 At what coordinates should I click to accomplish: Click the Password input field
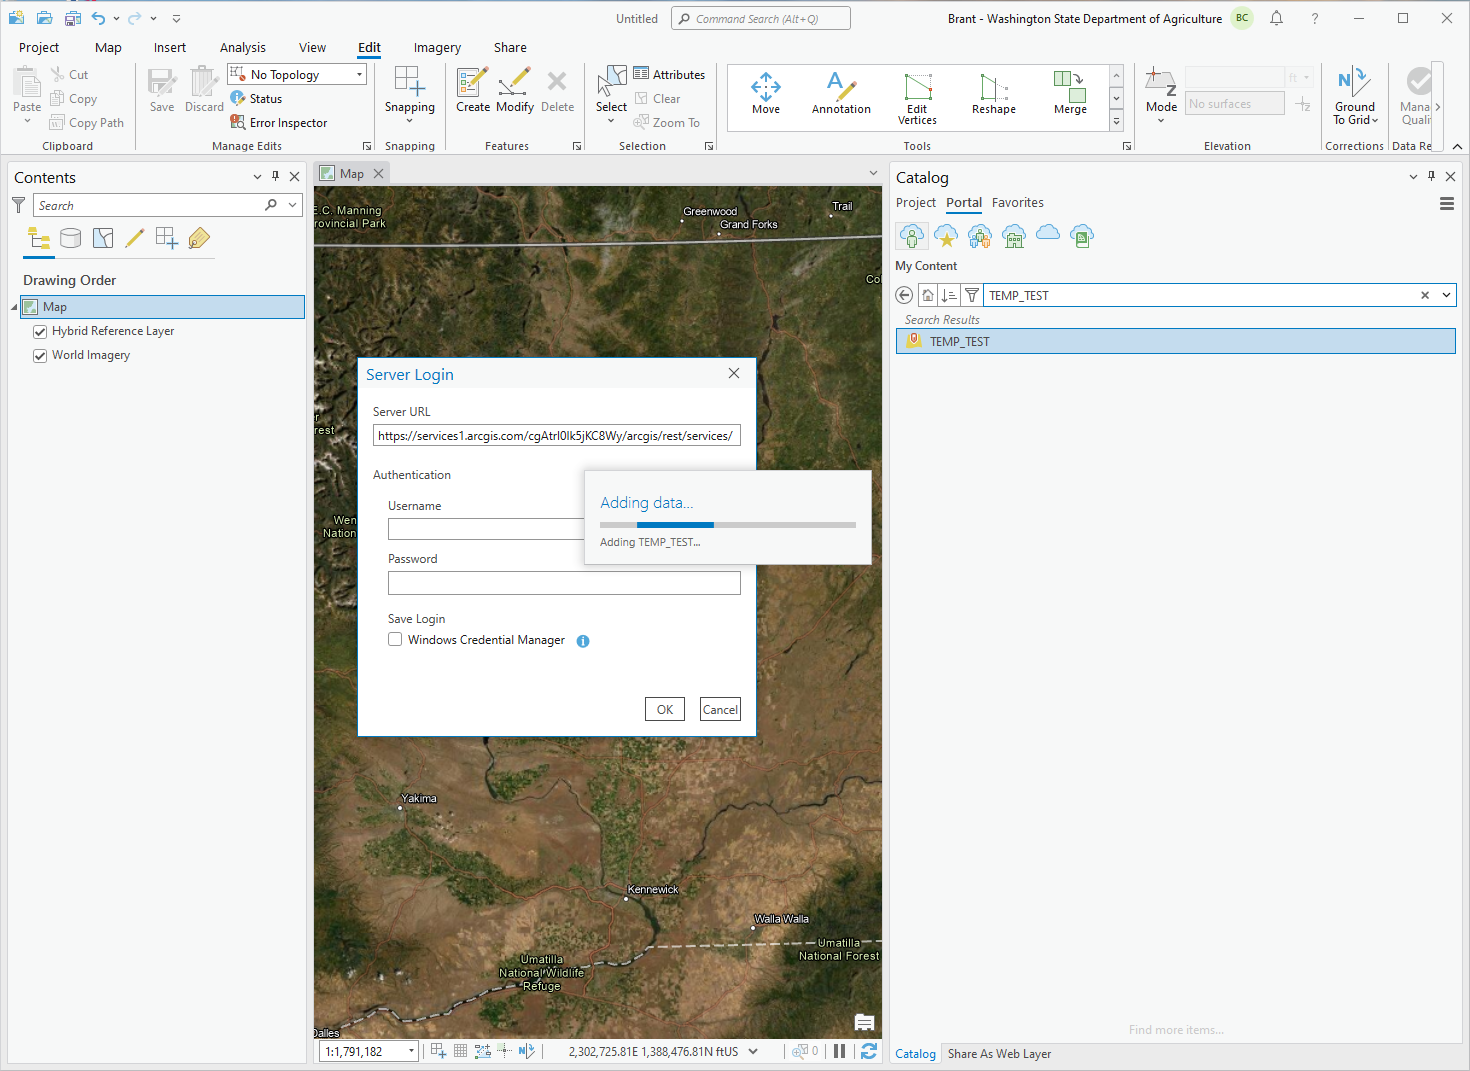tap(564, 583)
